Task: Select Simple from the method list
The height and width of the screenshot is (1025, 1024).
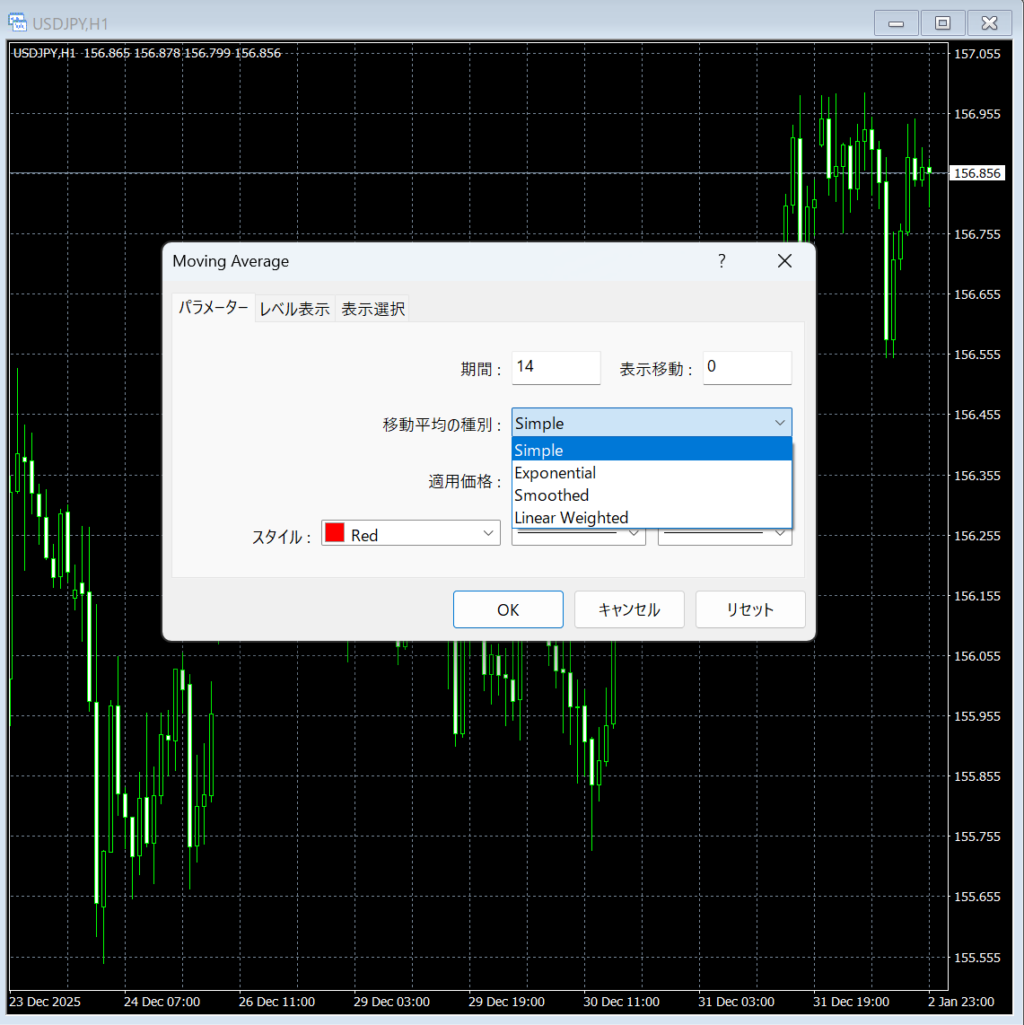Action: 650,451
